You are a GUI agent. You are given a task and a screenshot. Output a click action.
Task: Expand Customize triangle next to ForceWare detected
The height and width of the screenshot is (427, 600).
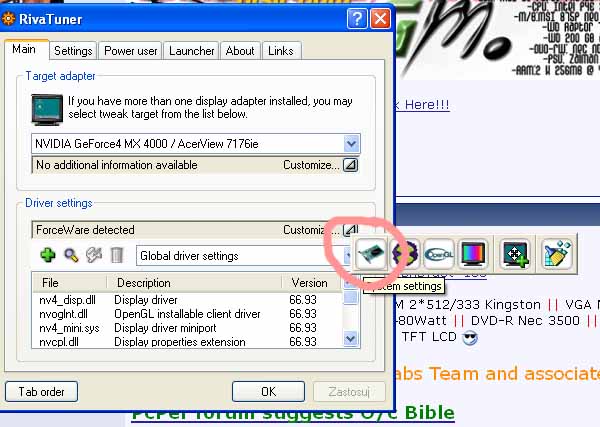pyautogui.click(x=351, y=230)
